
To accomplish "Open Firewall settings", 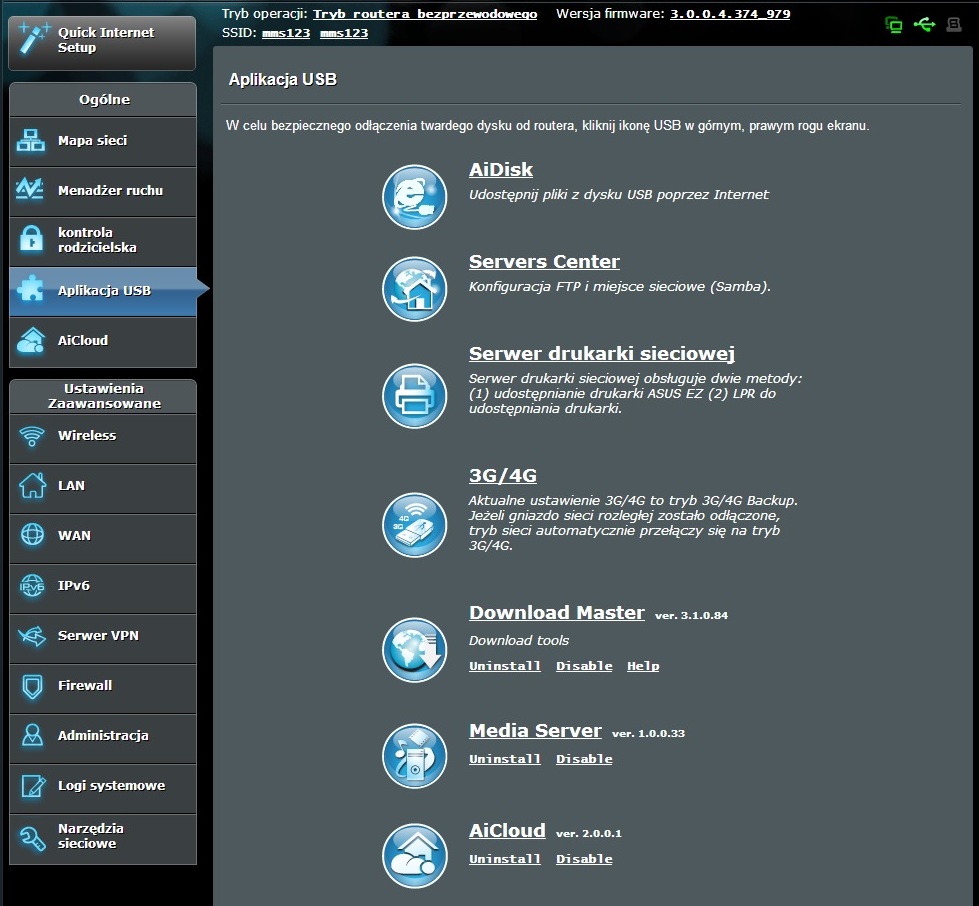I will (103, 688).
